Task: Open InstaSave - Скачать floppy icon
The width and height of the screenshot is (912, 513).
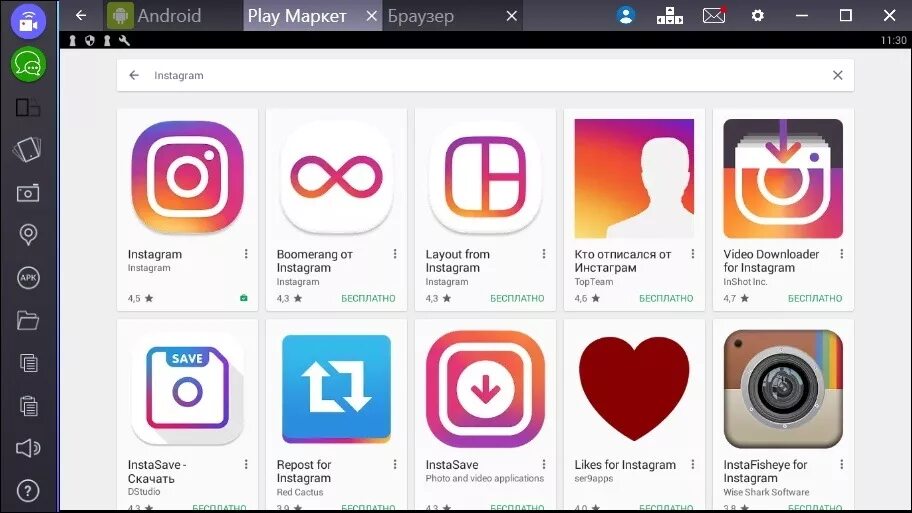Action: (x=187, y=389)
